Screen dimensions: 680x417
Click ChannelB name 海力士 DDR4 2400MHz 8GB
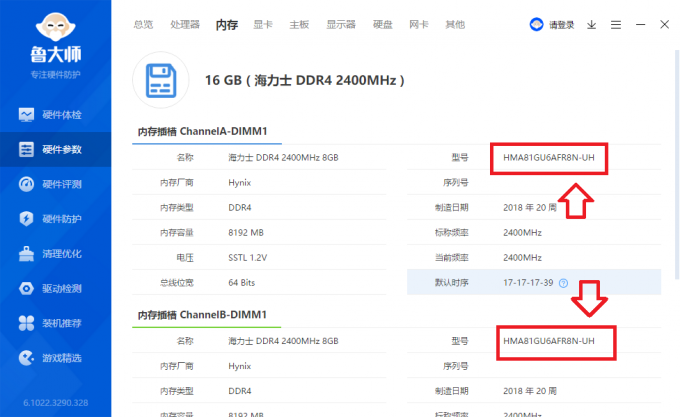(283, 341)
